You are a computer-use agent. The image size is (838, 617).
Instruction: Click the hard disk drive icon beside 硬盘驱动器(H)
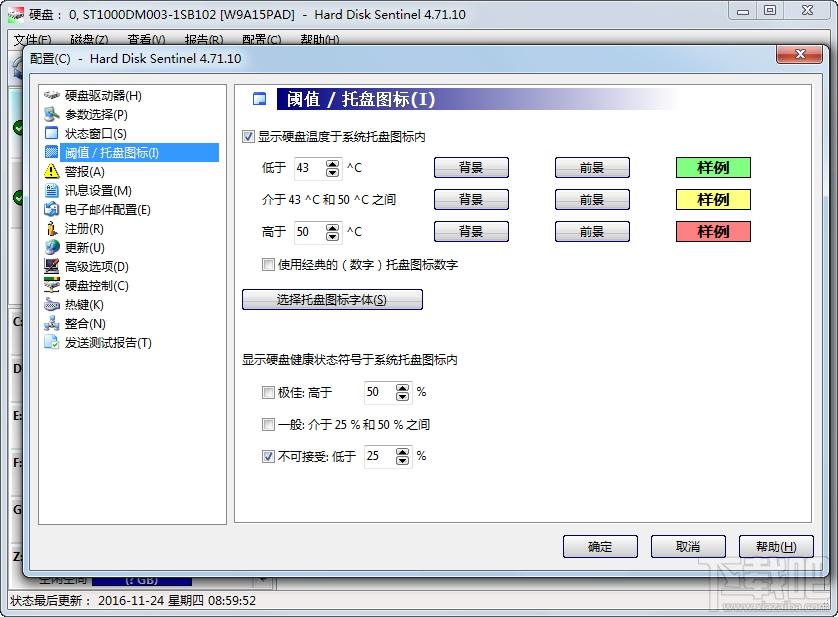pos(52,96)
